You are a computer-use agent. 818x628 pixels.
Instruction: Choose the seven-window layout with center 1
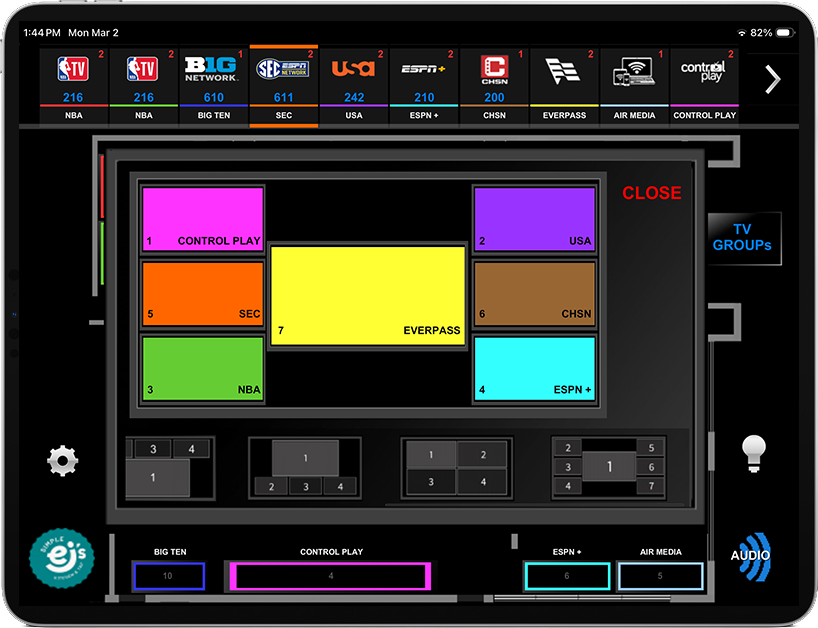pyautogui.click(x=609, y=468)
